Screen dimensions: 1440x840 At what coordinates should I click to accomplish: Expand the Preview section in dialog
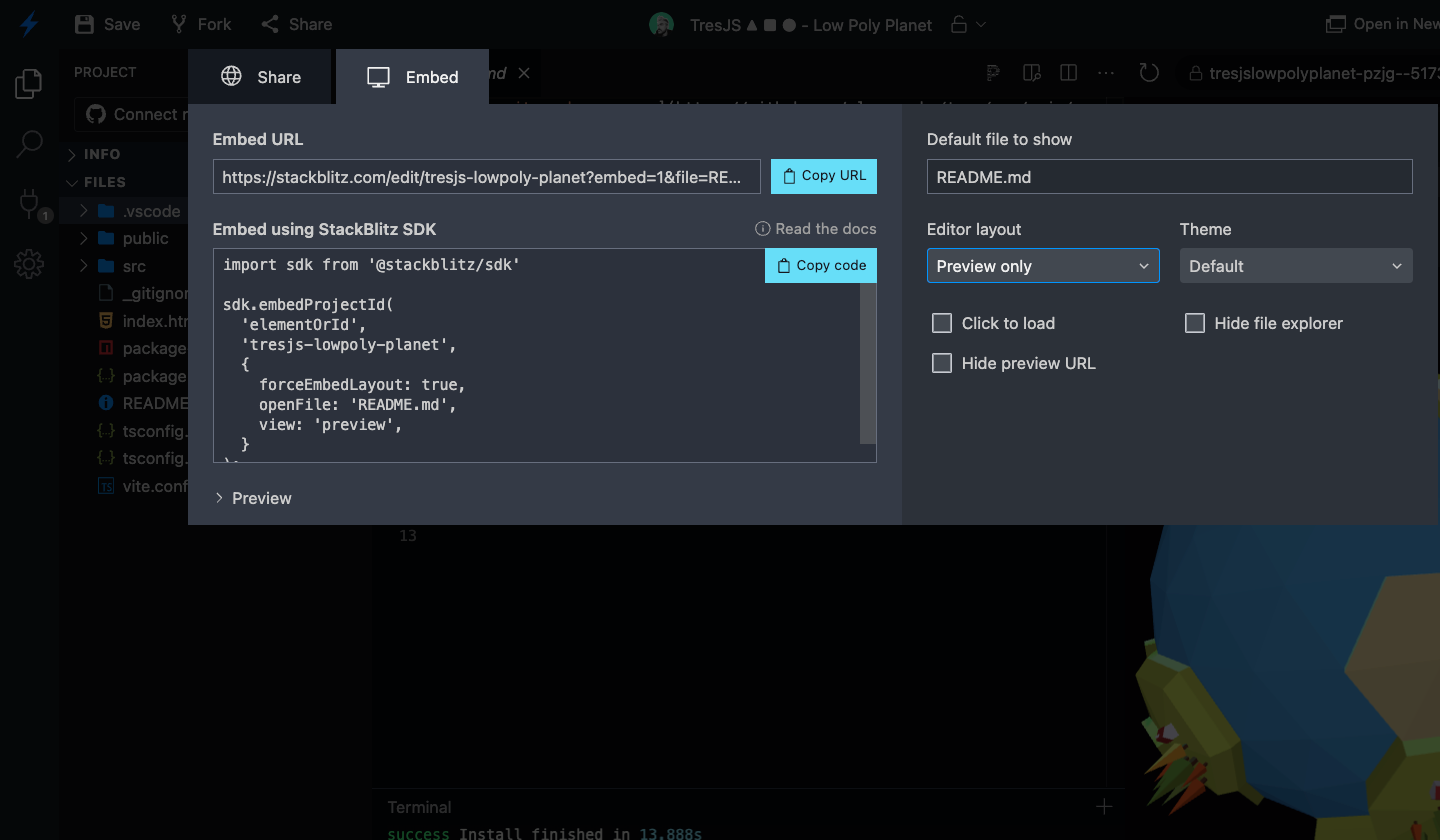click(254, 498)
